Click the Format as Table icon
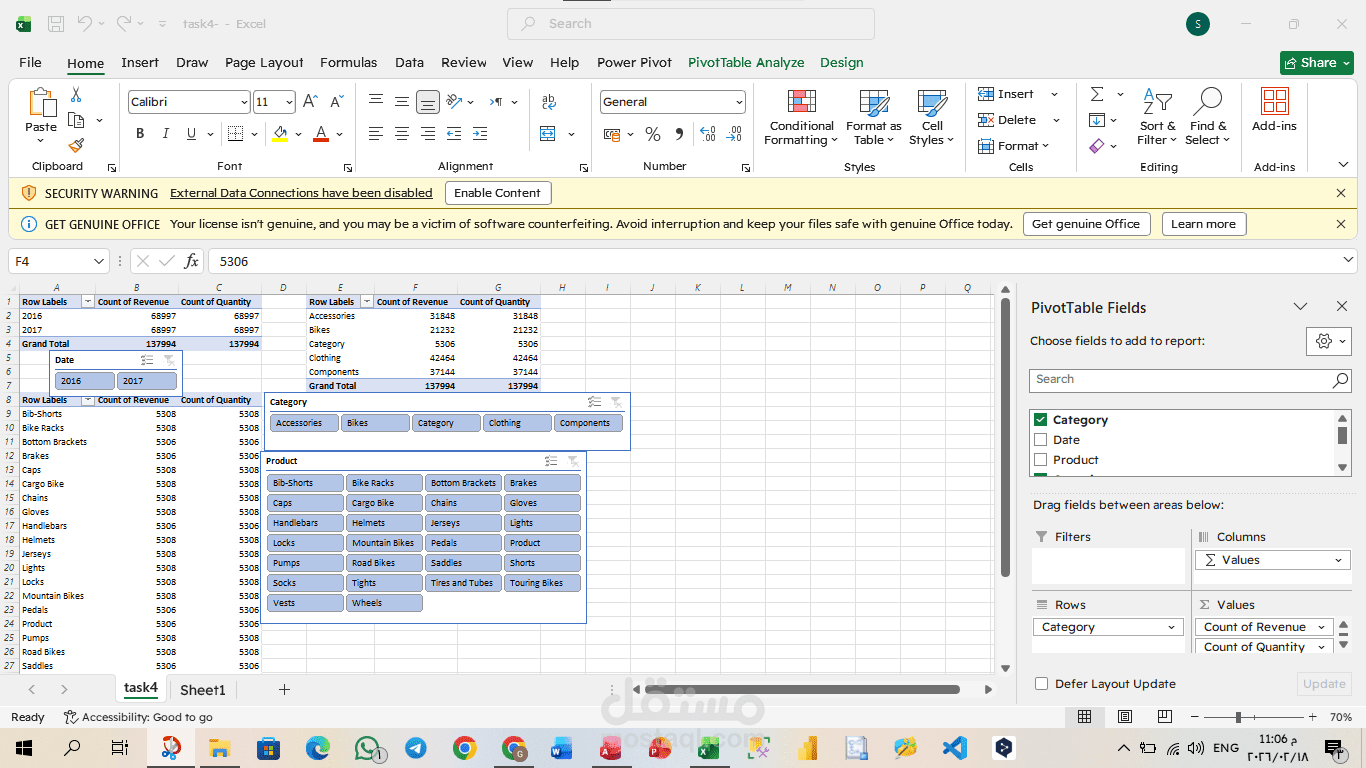Image resolution: width=1366 pixels, height=768 pixels. pyautogui.click(x=872, y=119)
